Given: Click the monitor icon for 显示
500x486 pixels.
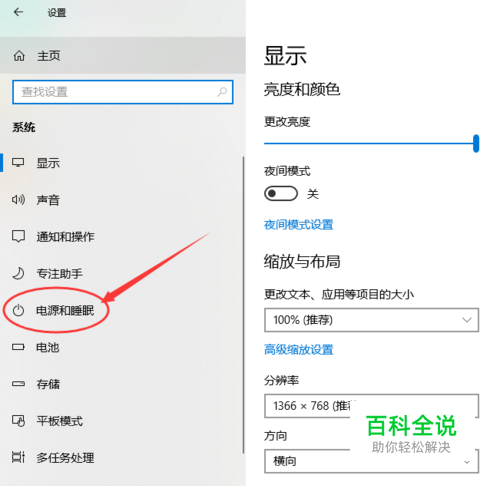Looking at the screenshot, I should [18, 163].
